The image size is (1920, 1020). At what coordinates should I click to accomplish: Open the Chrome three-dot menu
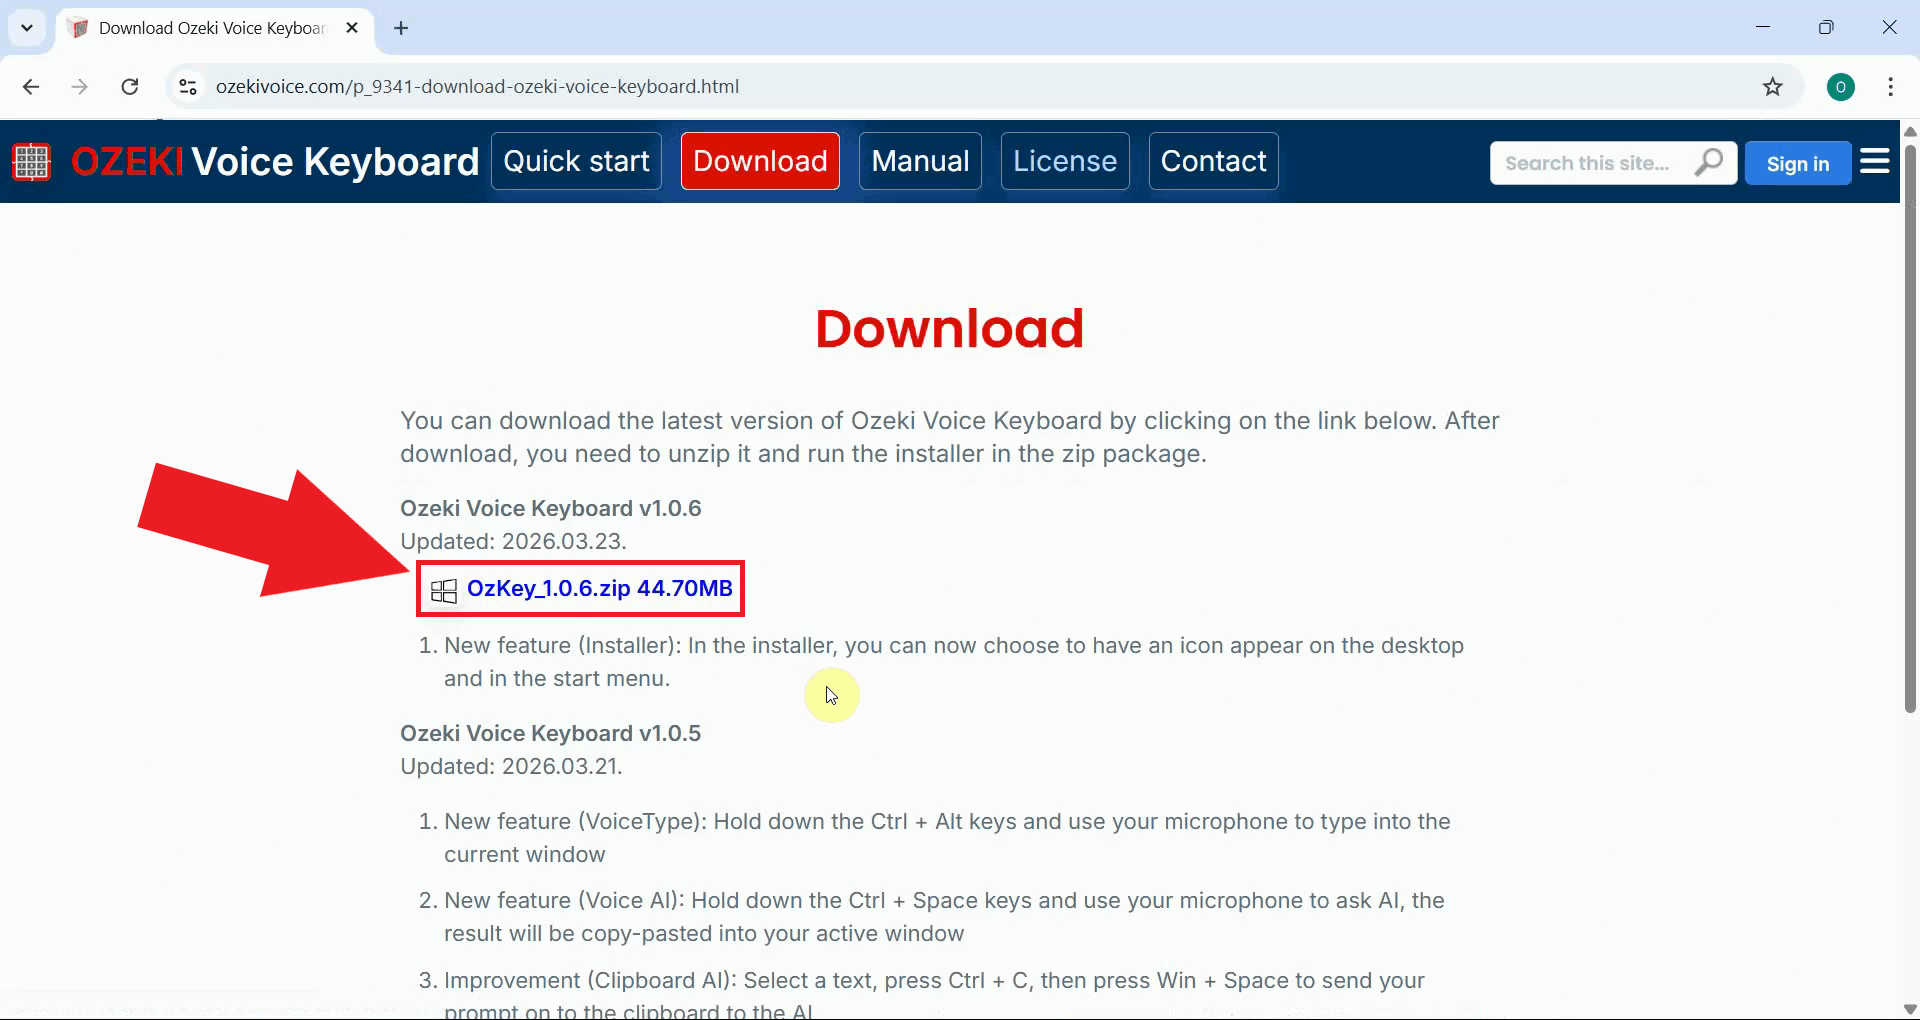click(1890, 87)
